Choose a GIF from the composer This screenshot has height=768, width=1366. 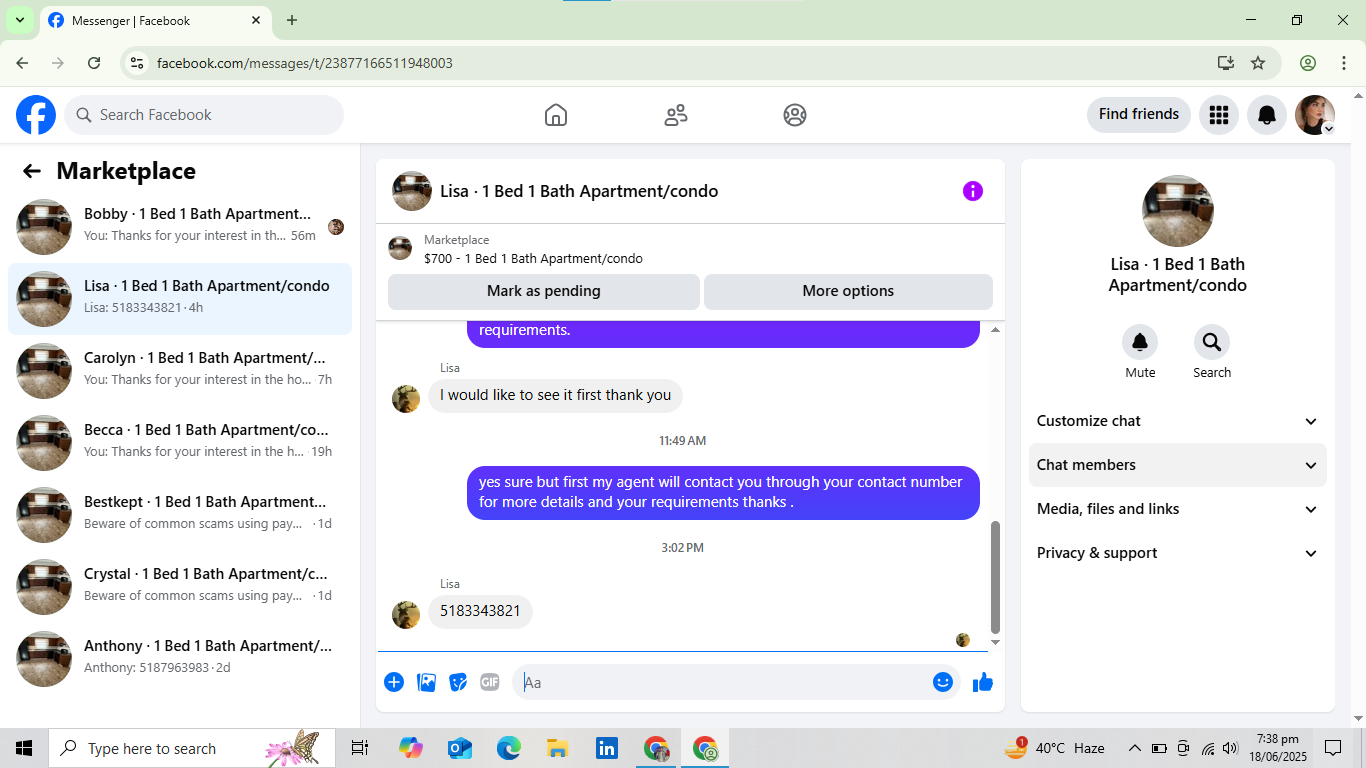[490, 682]
